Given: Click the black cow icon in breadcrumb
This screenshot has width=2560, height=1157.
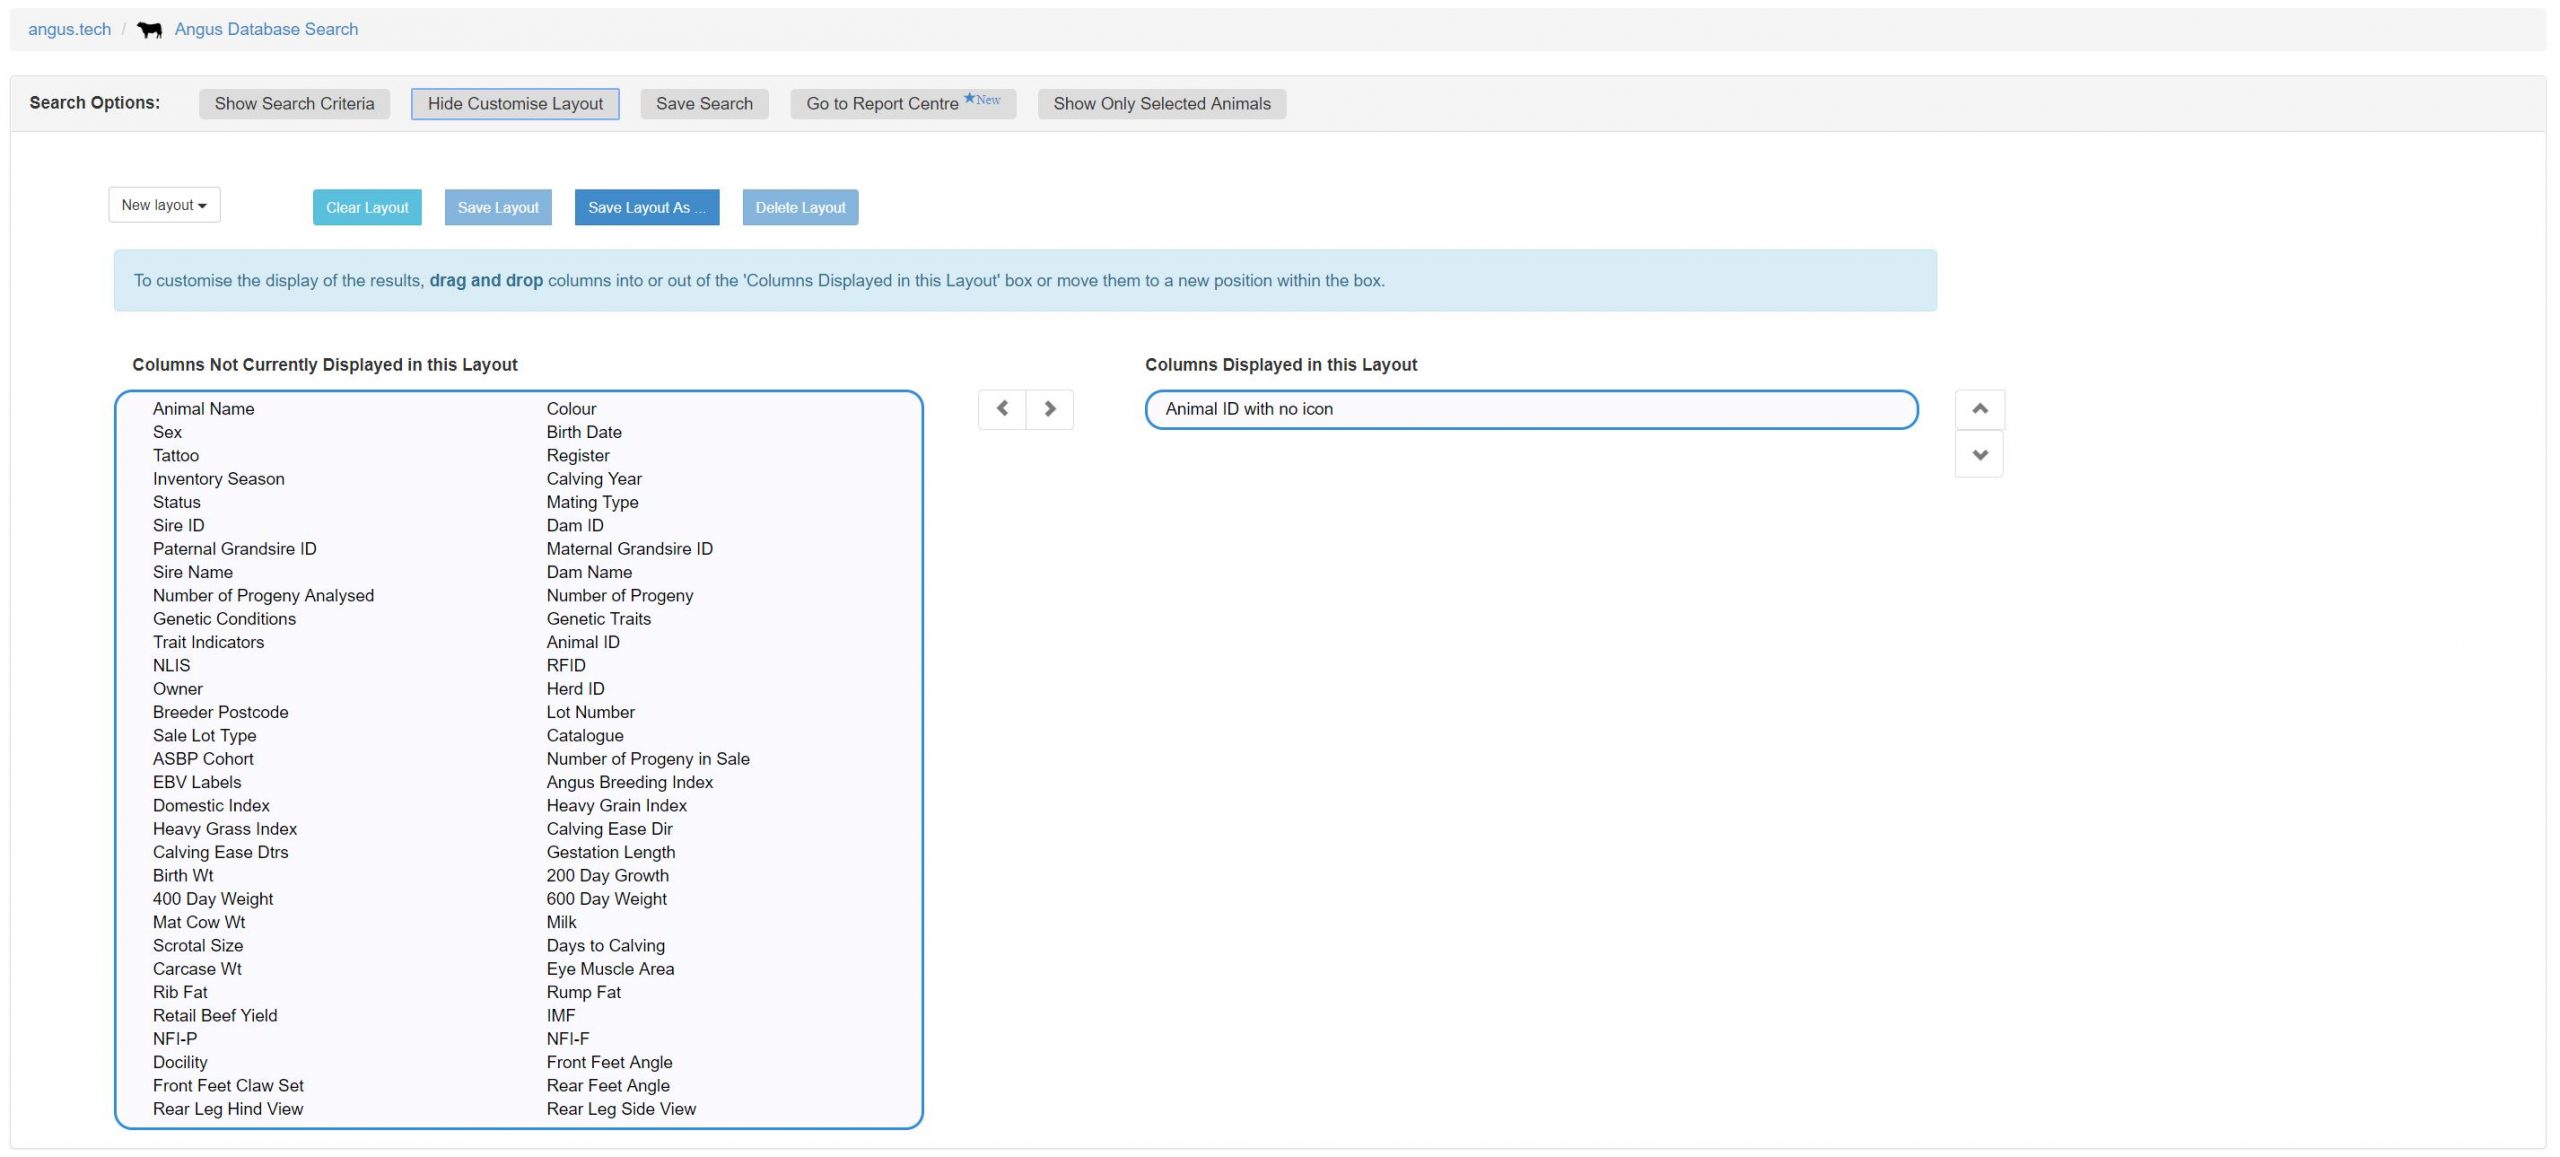Looking at the screenshot, I should click(149, 30).
